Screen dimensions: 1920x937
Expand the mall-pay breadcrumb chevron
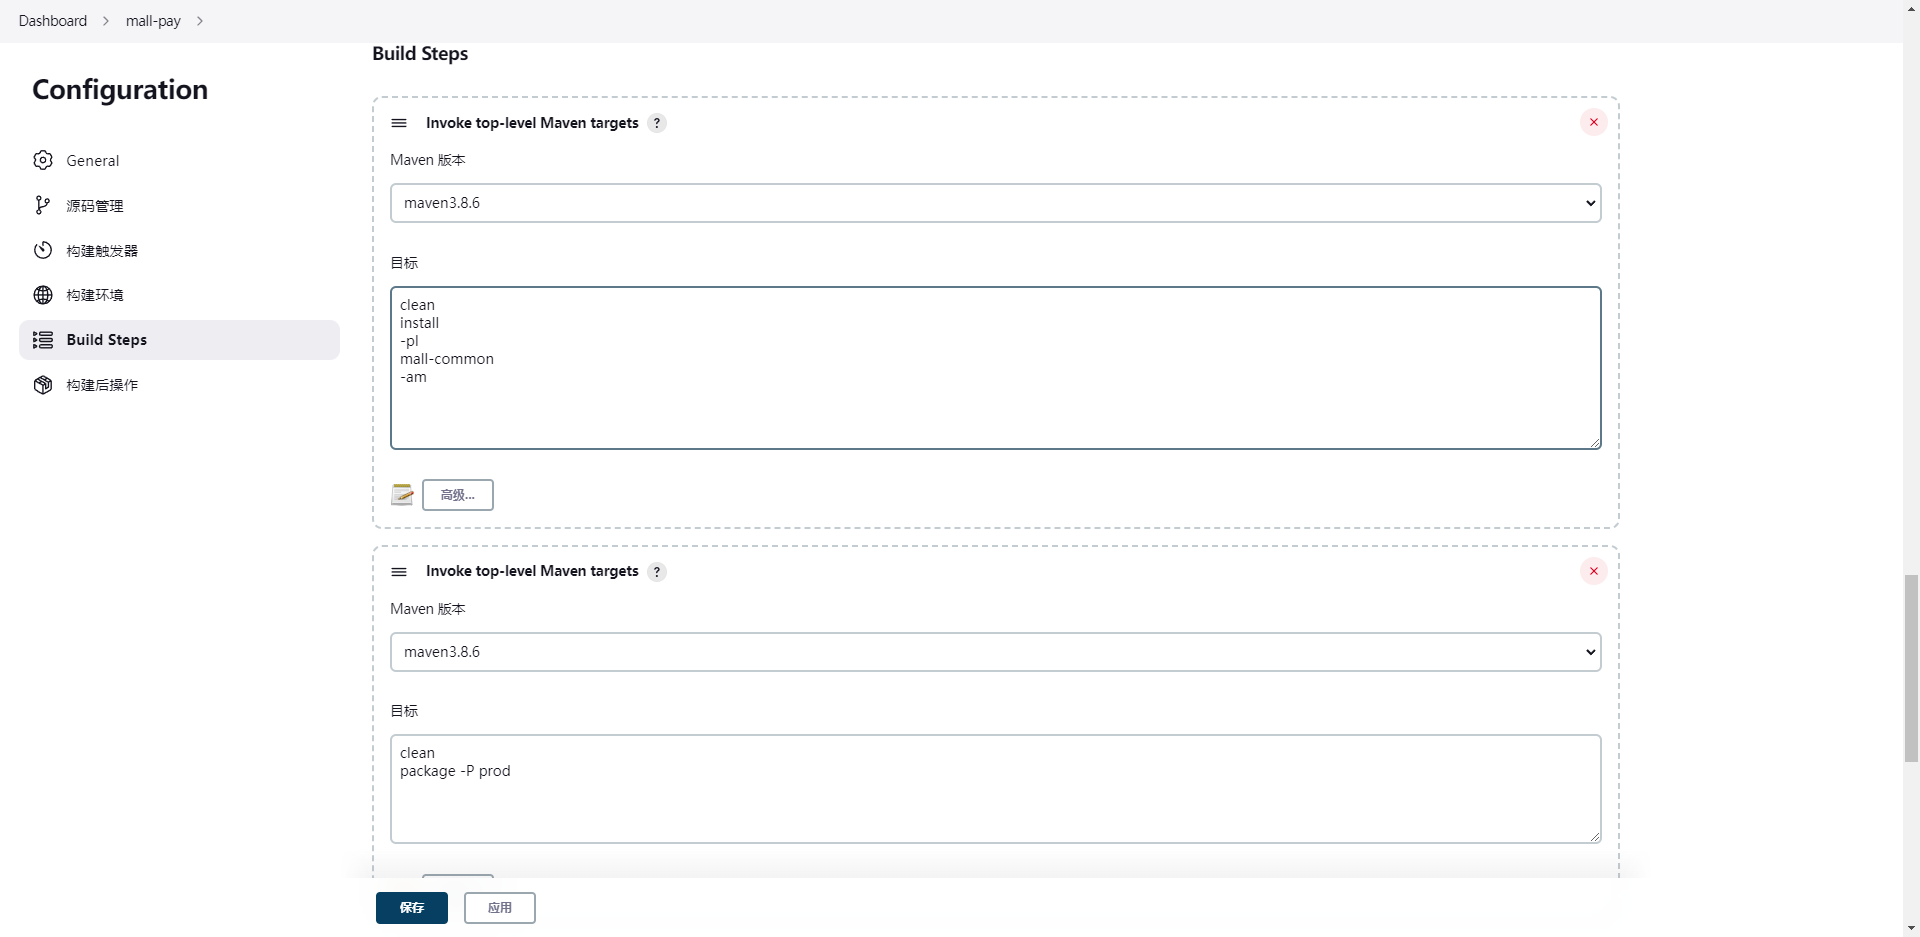click(x=200, y=21)
